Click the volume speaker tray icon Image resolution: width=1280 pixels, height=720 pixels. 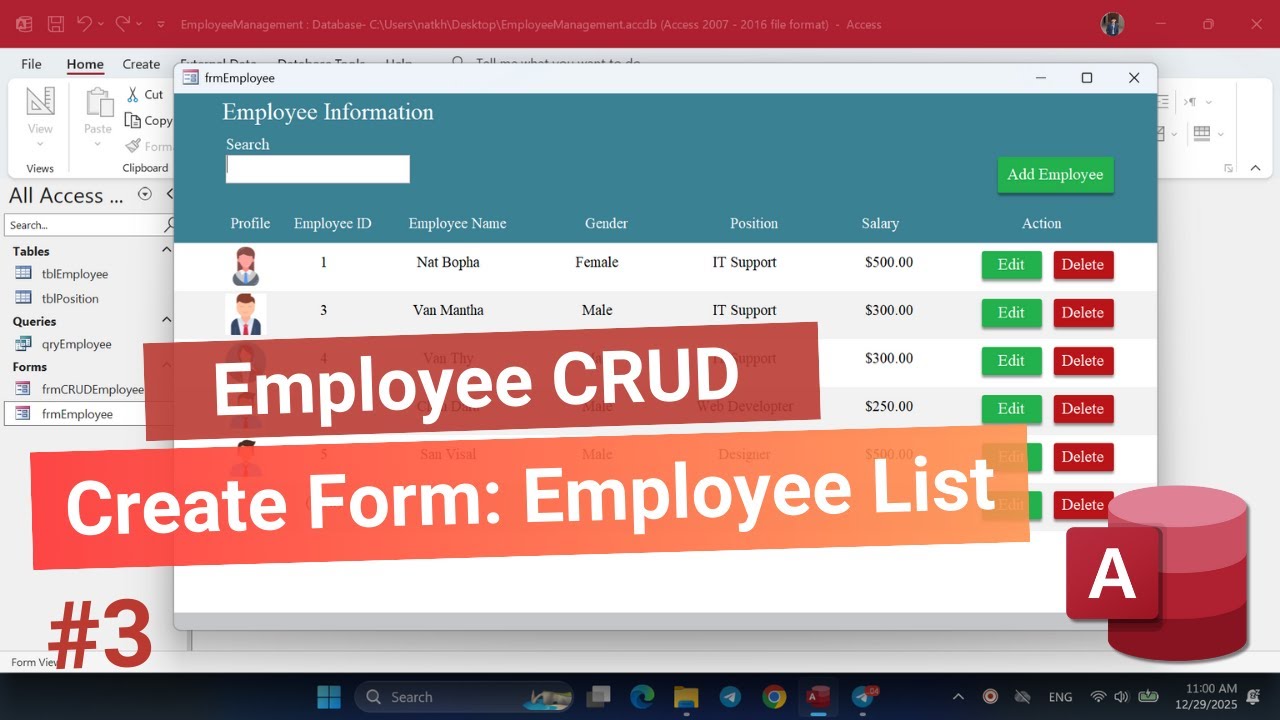(x=1121, y=697)
